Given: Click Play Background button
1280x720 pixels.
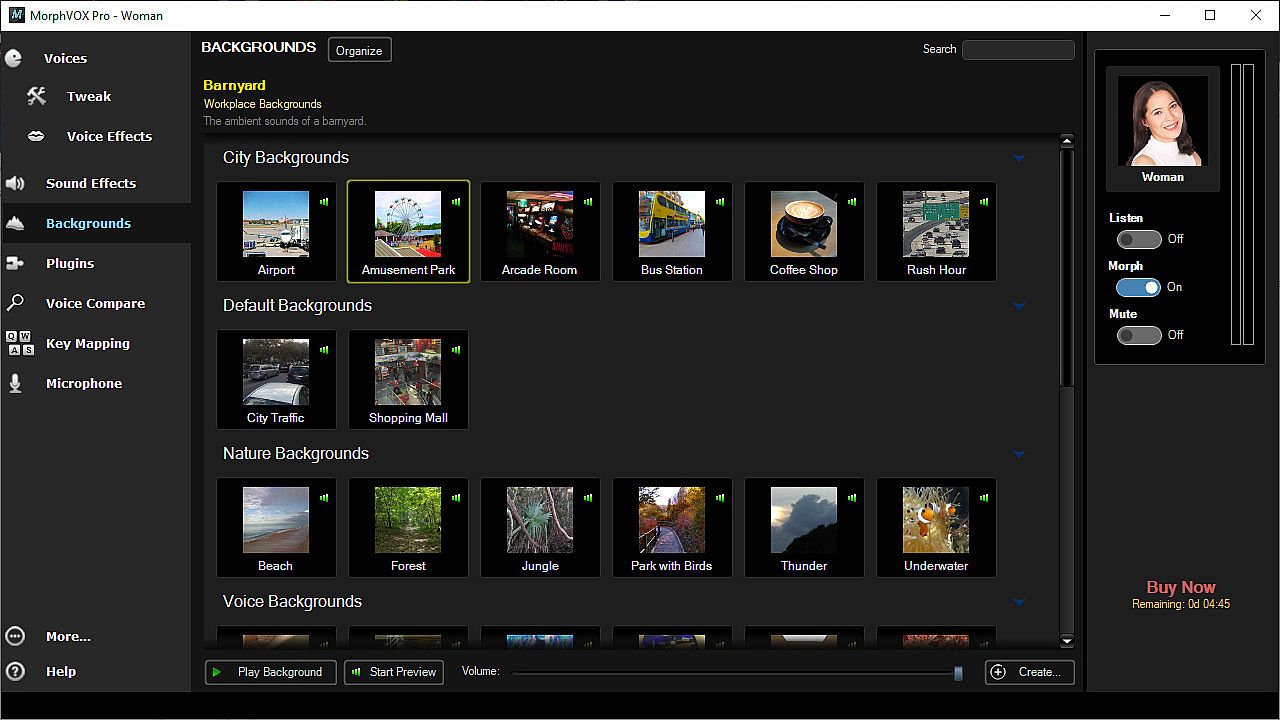Looking at the screenshot, I should (270, 672).
